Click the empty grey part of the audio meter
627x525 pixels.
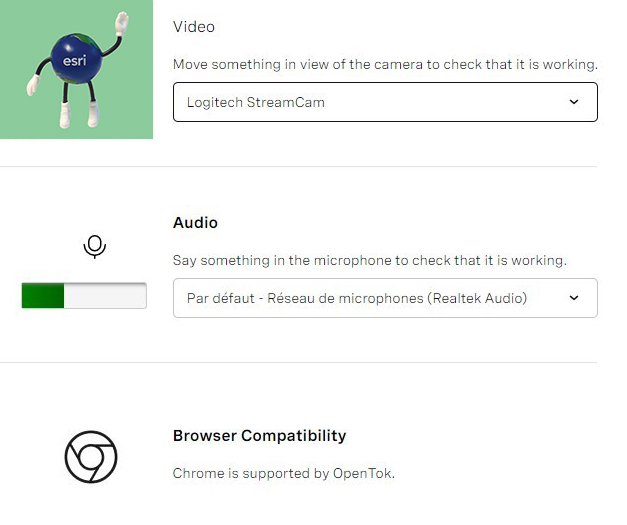pyautogui.click(x=105, y=296)
